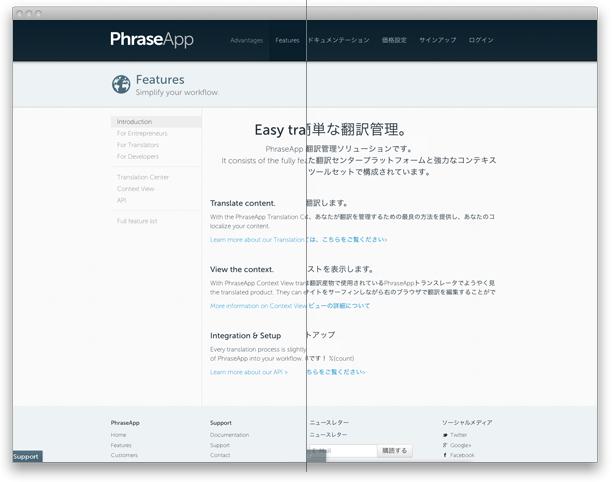Click the Support link under footer Support heading

pos(220,445)
